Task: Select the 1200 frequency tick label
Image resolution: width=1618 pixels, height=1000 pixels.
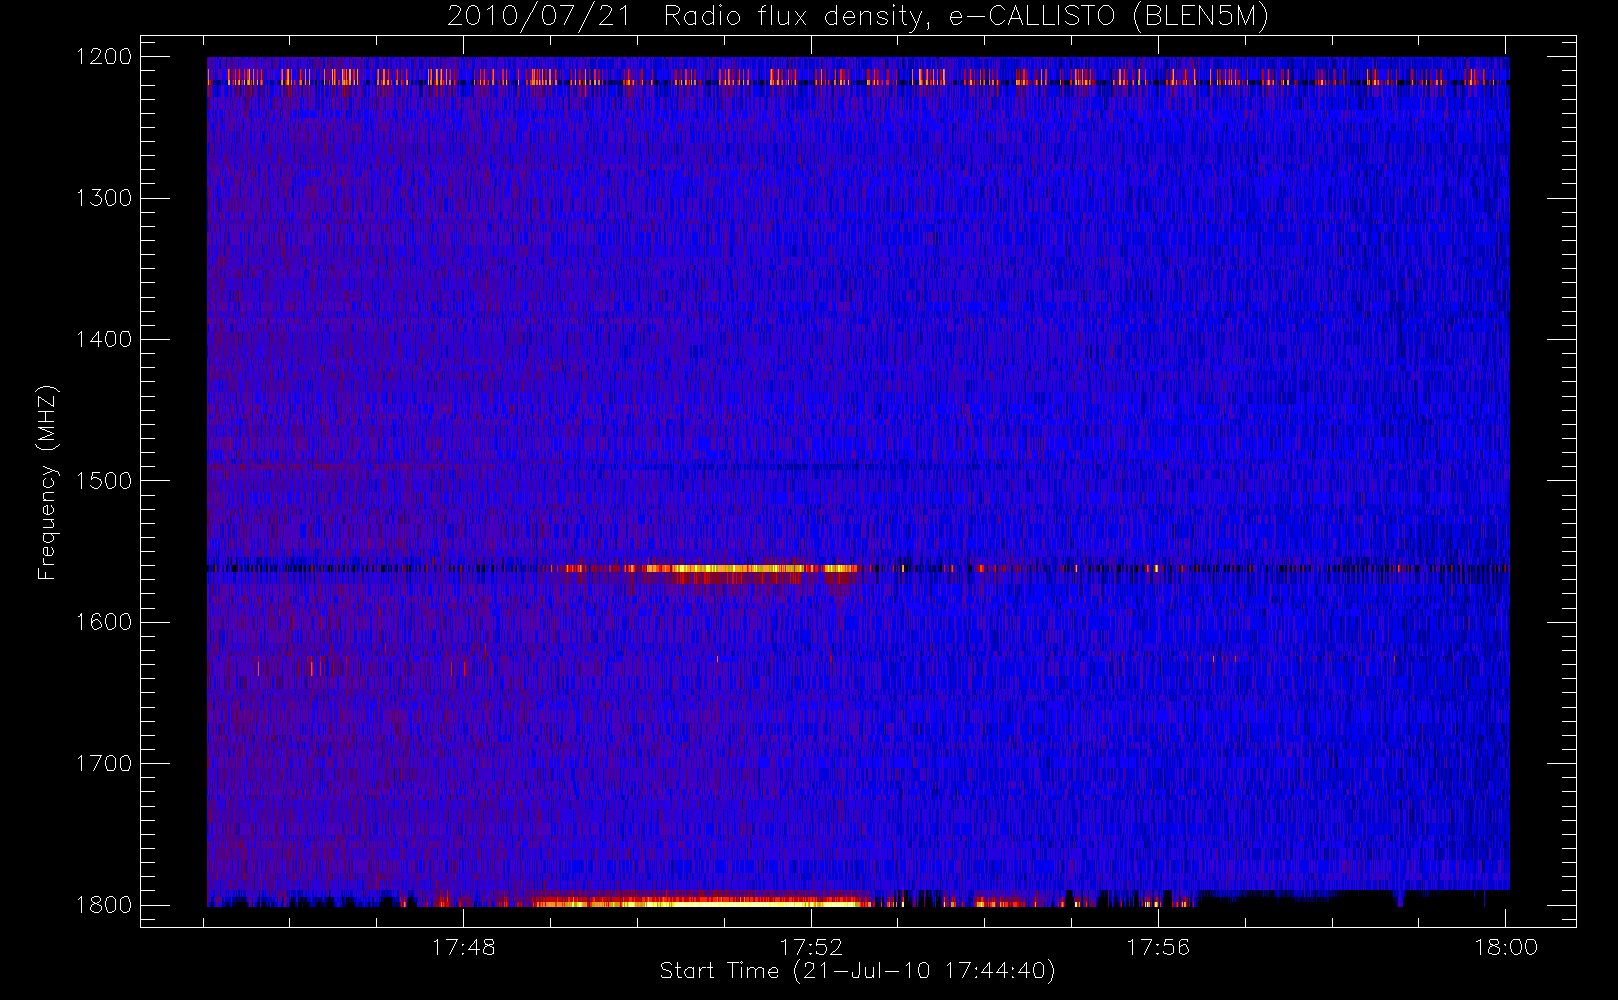Action: 104,57
